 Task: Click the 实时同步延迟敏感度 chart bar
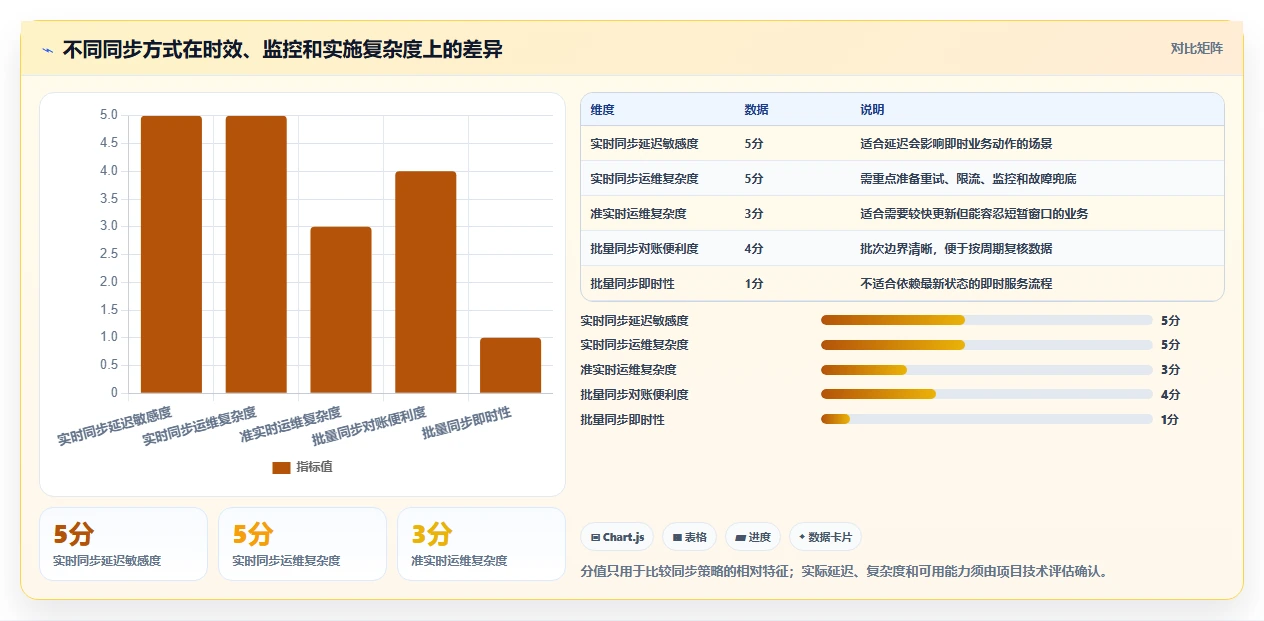pyautogui.click(x=171, y=254)
